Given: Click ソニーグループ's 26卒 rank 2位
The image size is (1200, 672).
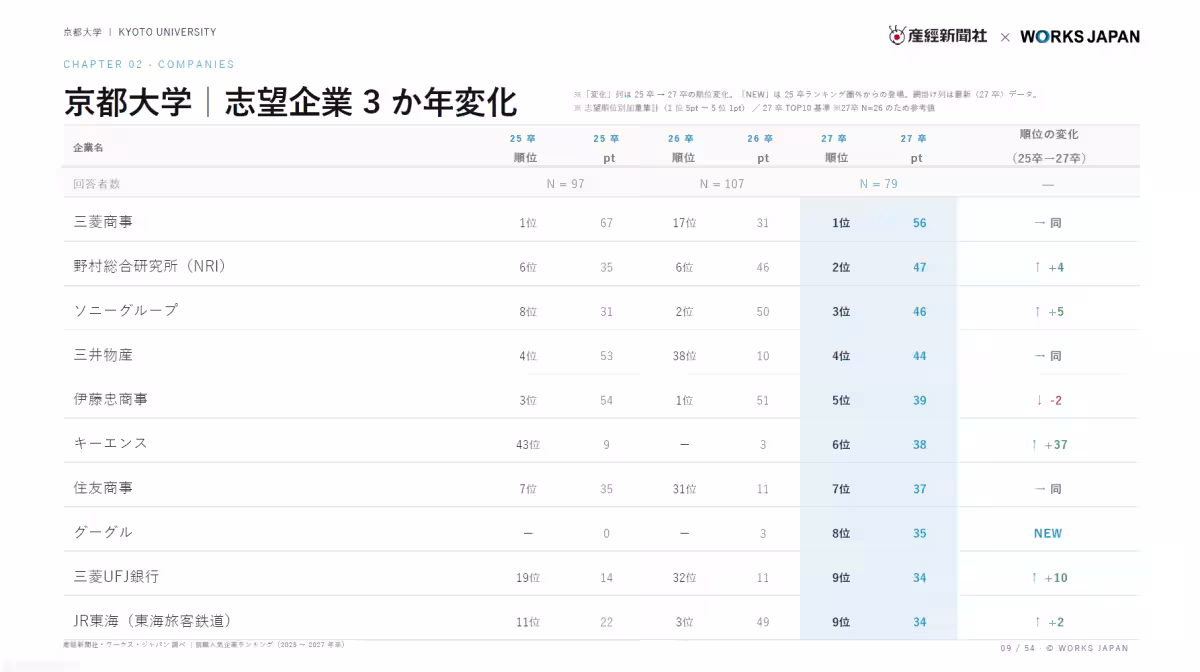Looking at the screenshot, I should click(684, 312).
